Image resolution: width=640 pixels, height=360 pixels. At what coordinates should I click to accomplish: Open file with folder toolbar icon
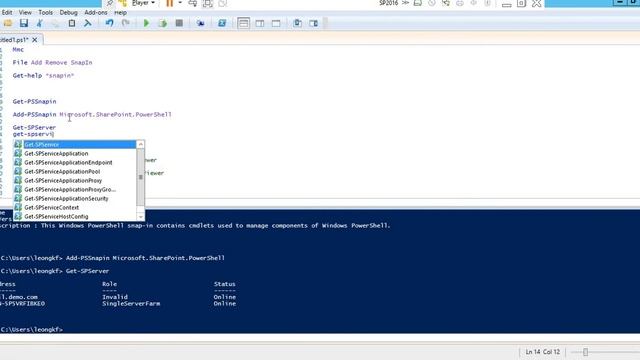[7, 23]
